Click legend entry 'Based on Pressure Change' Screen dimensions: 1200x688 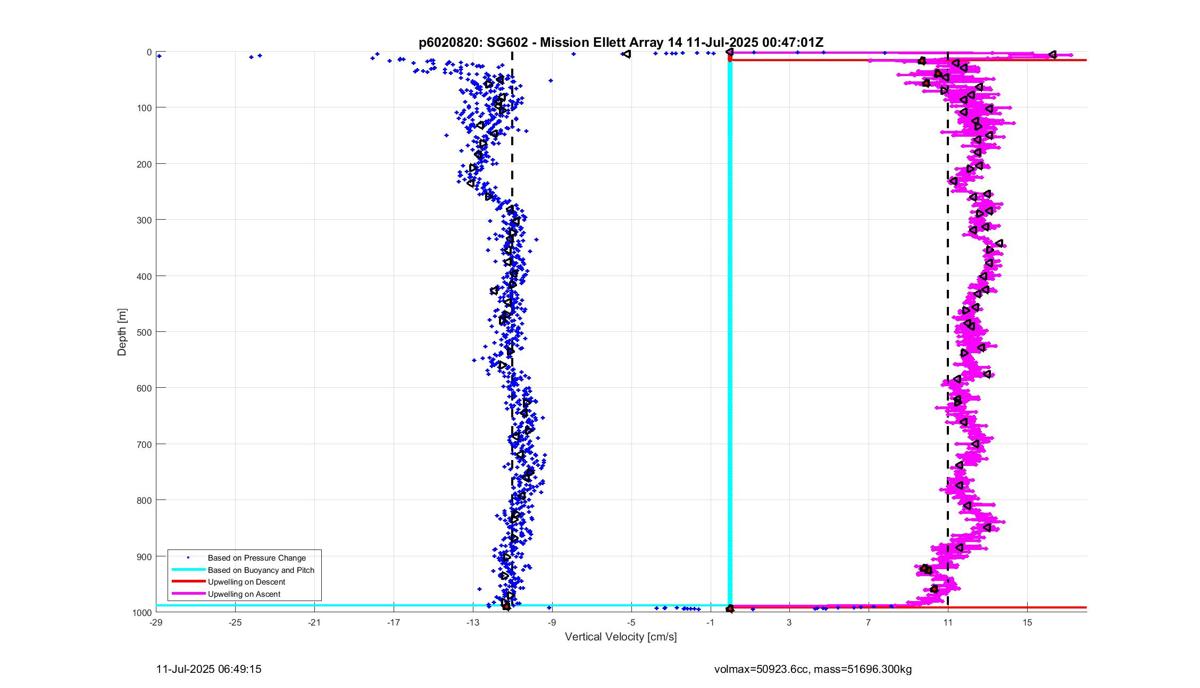[x=257, y=557]
